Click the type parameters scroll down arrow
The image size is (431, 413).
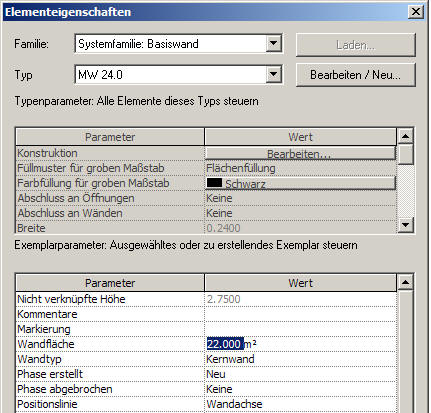[406, 225]
